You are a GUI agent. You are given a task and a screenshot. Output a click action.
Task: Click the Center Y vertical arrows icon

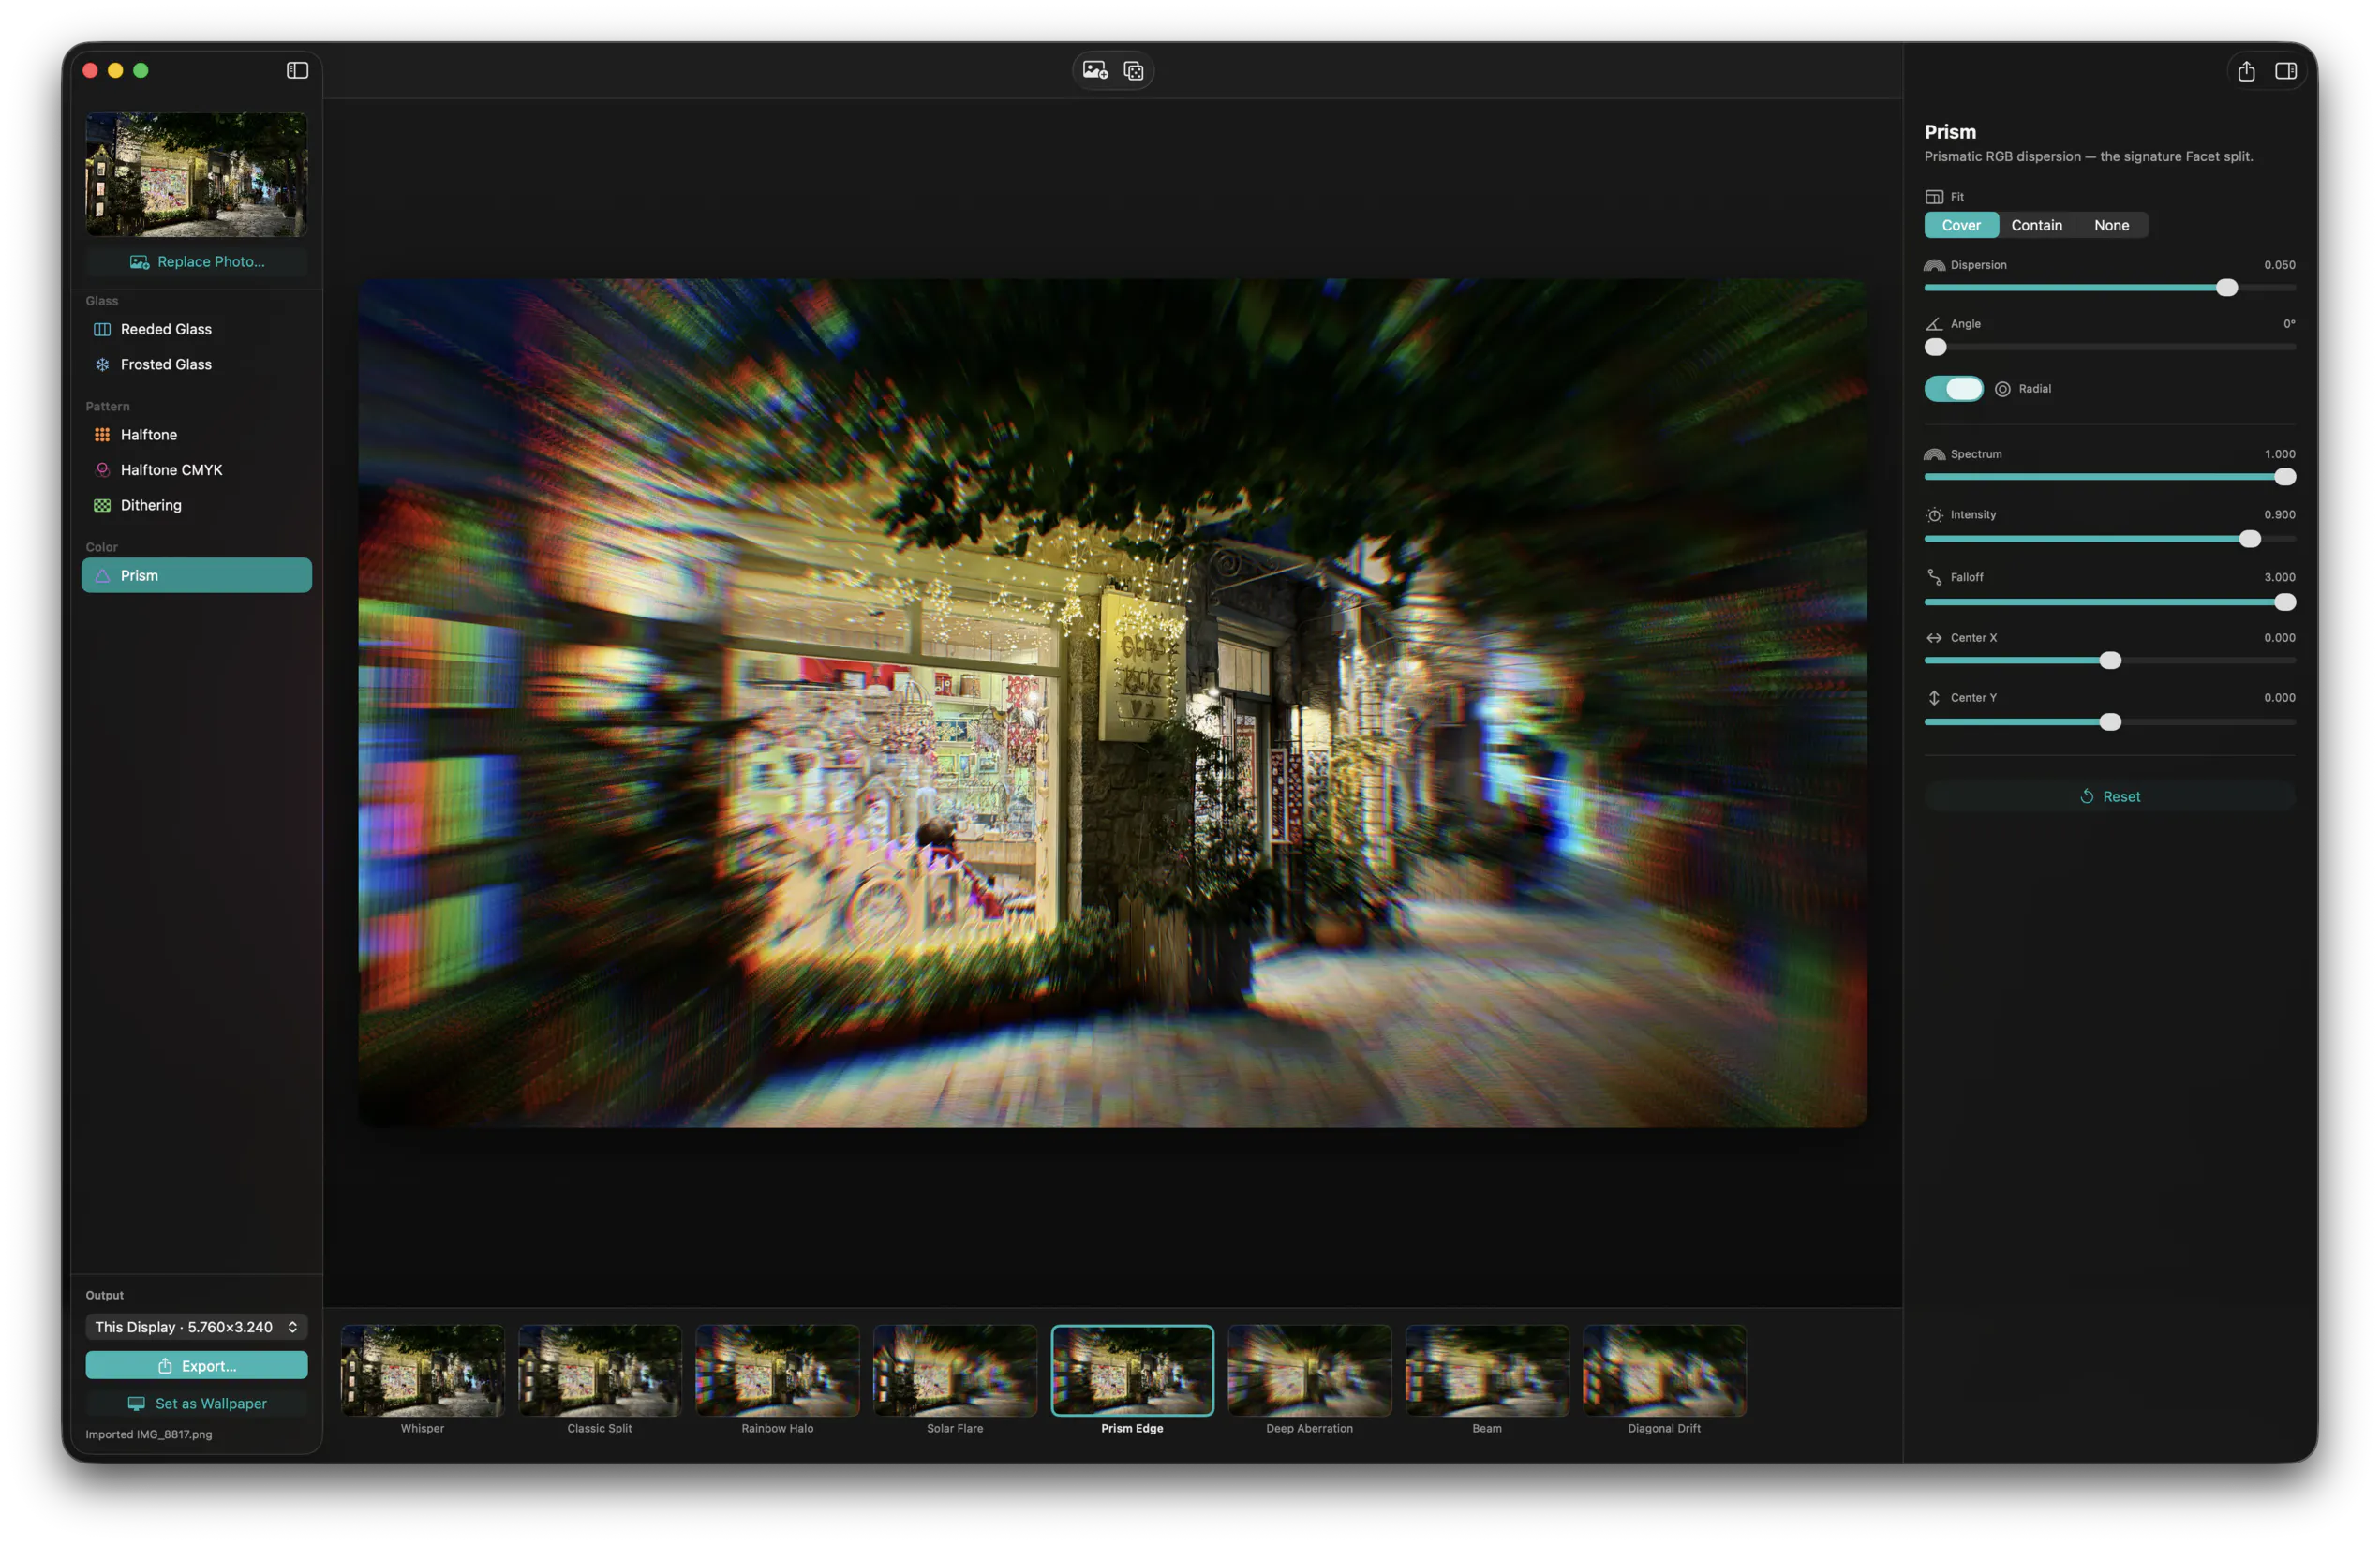click(x=1934, y=698)
